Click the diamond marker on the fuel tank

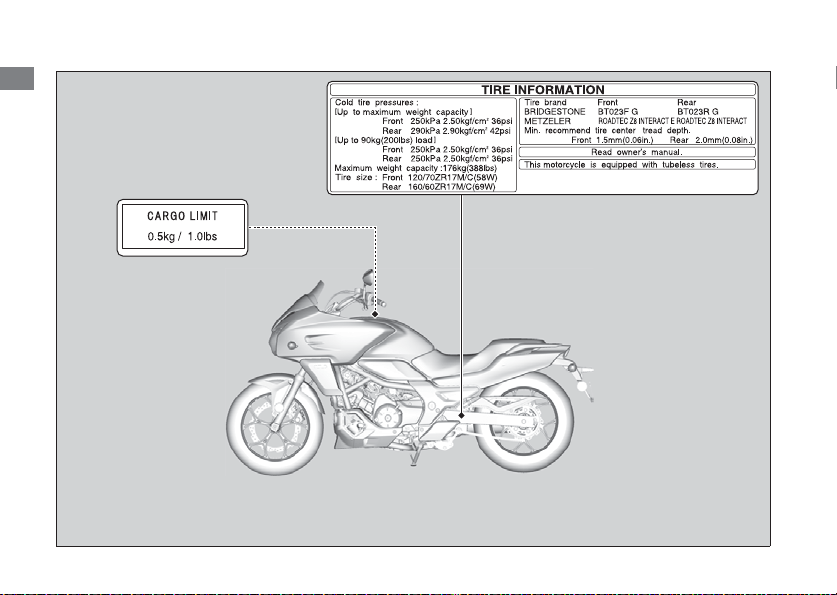[x=375, y=314]
